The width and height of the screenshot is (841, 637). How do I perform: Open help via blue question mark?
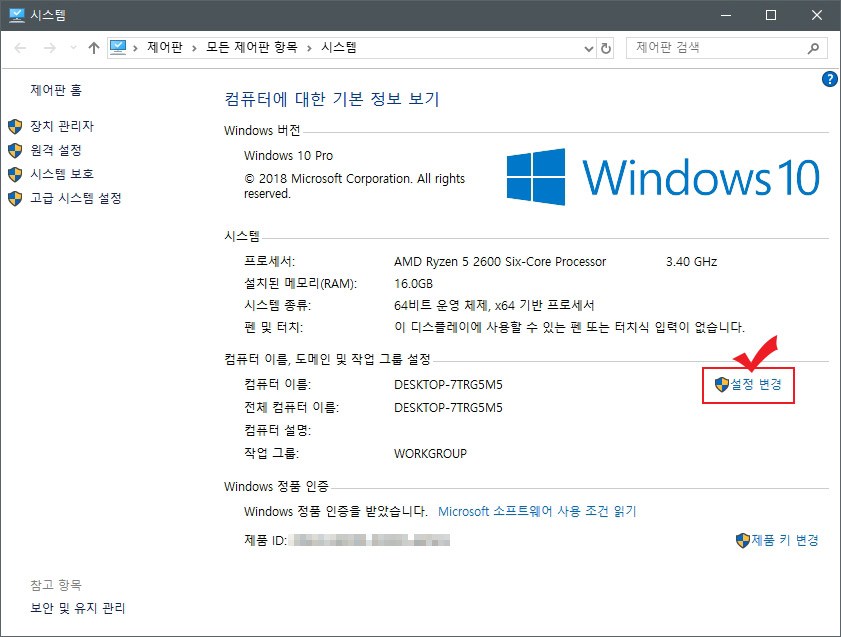click(829, 79)
